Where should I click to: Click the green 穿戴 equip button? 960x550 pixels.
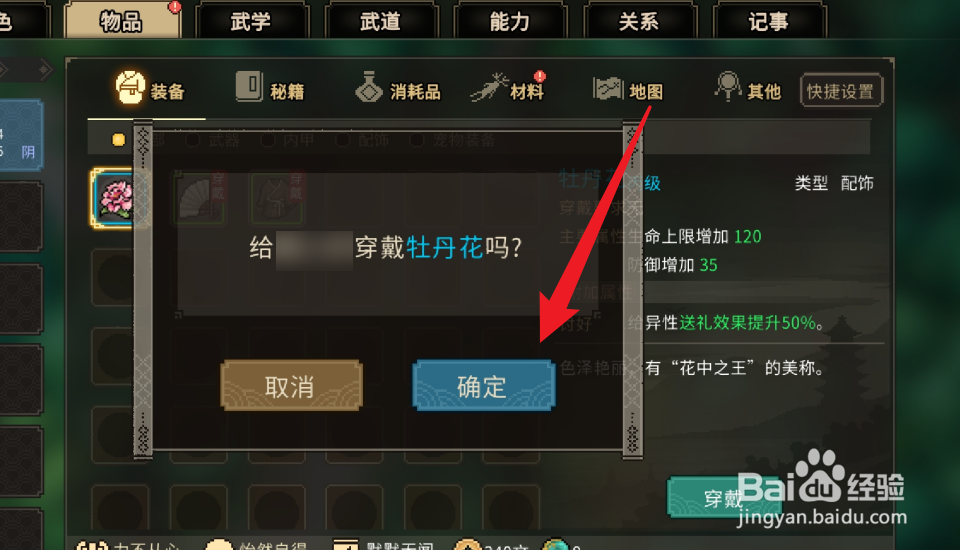click(x=723, y=498)
